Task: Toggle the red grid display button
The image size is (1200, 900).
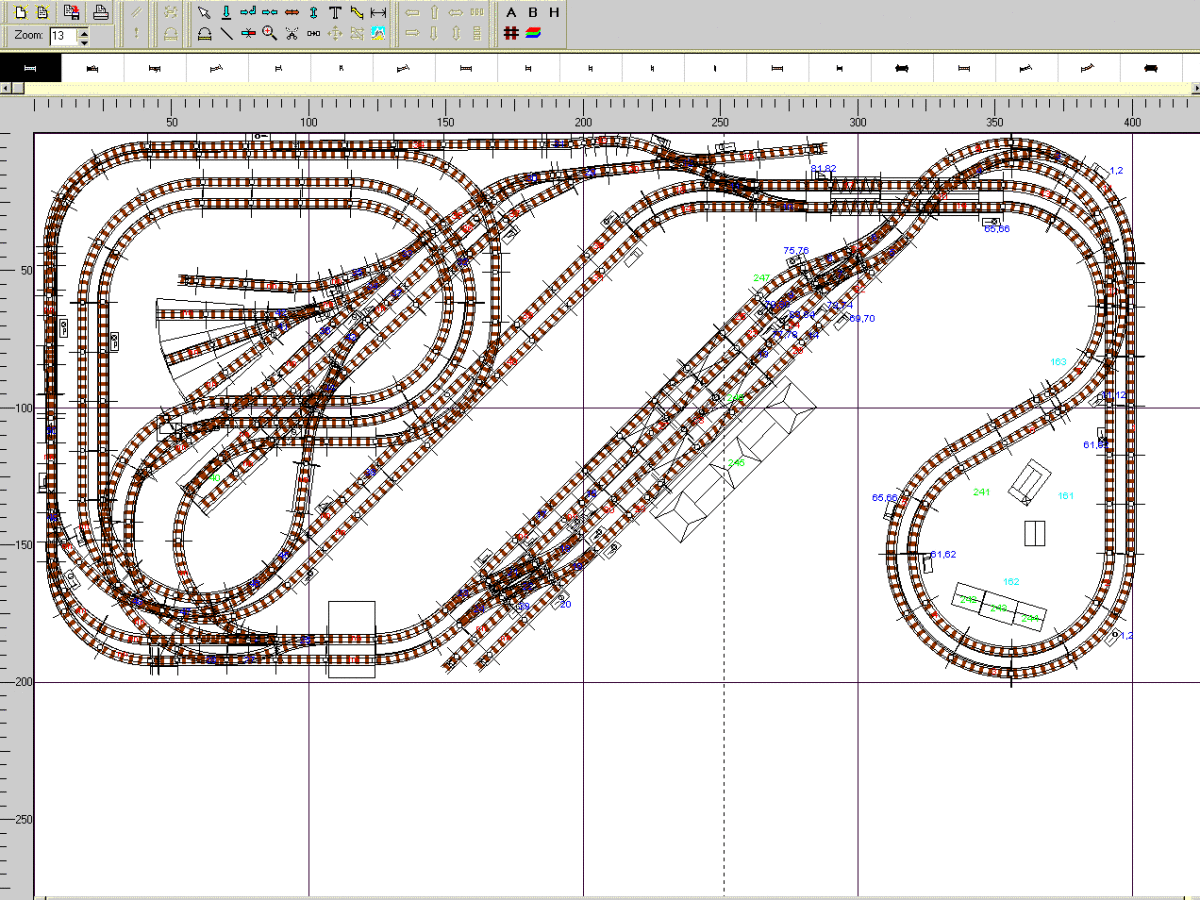Action: coord(511,33)
